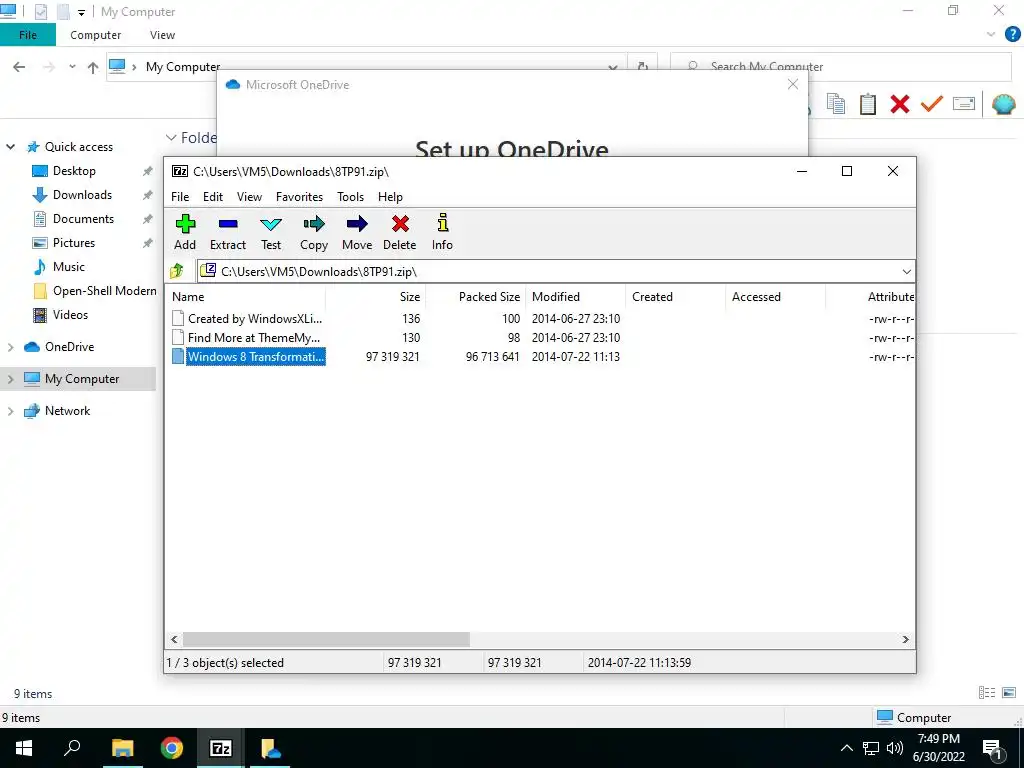Click the red X delete icon in the Explorer toolbar
The height and width of the screenshot is (768, 1024).
click(x=900, y=104)
